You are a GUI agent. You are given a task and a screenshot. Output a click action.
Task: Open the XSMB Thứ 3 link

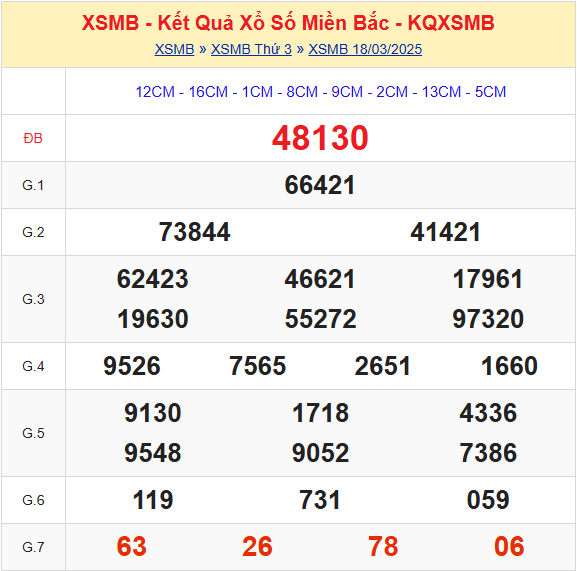click(x=251, y=49)
